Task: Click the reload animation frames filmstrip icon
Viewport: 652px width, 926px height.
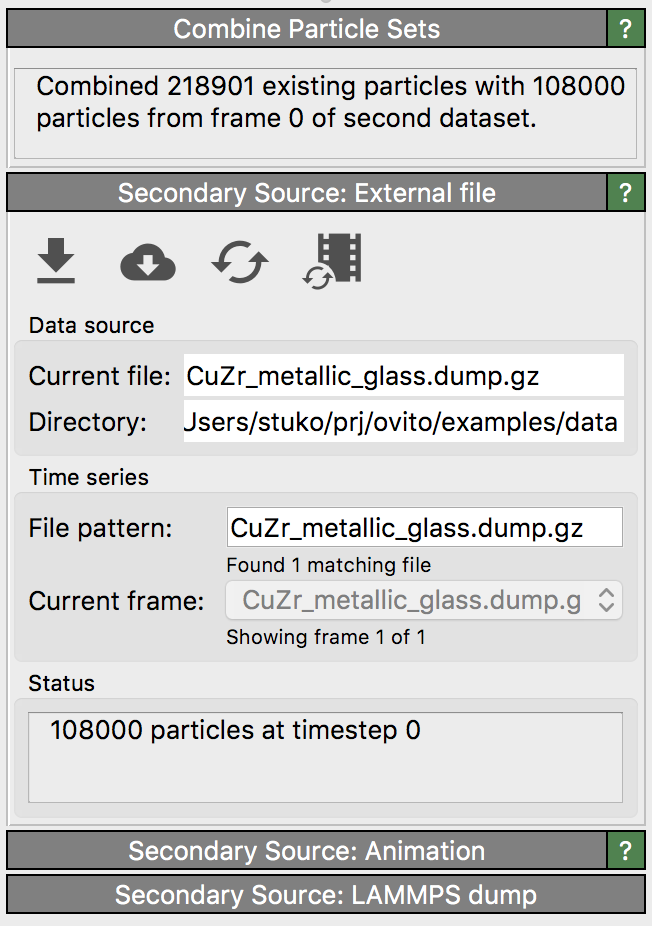Action: point(333,261)
